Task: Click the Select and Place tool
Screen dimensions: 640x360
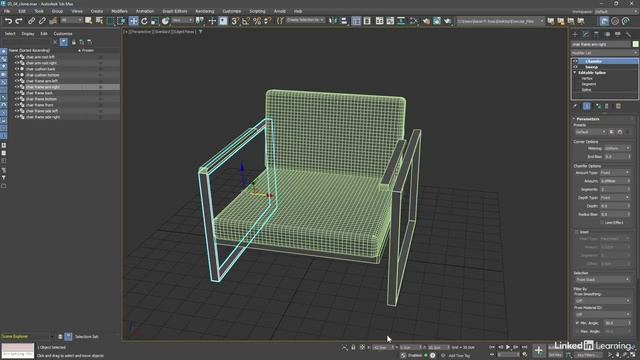Action: (165, 21)
